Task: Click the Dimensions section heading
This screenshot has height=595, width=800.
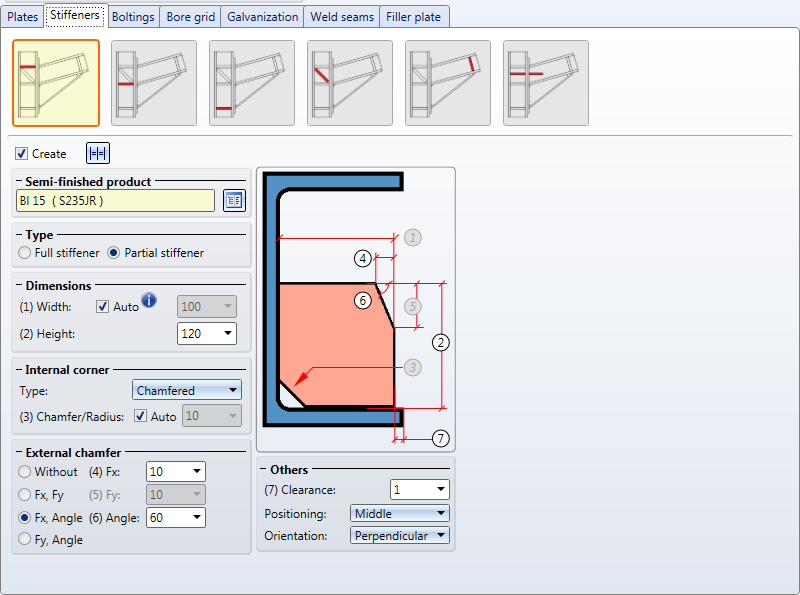Action: tap(58, 286)
